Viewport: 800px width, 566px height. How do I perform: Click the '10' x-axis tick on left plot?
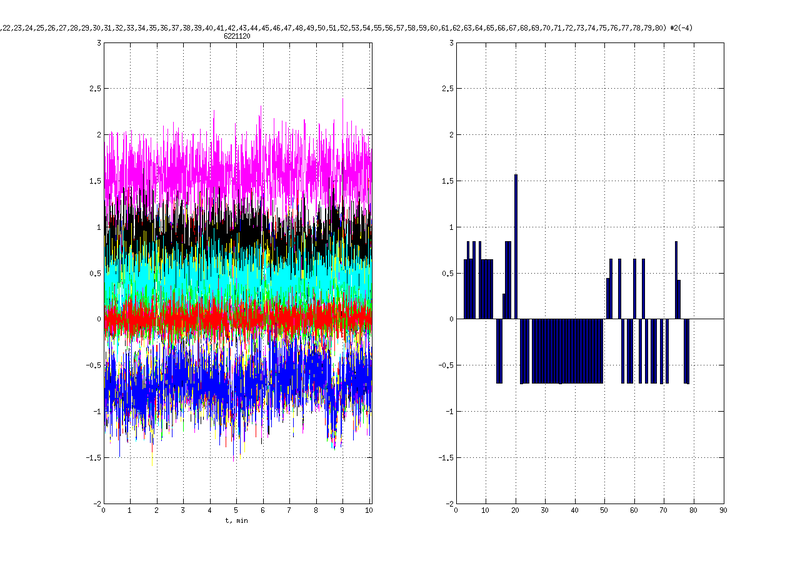coord(369,511)
